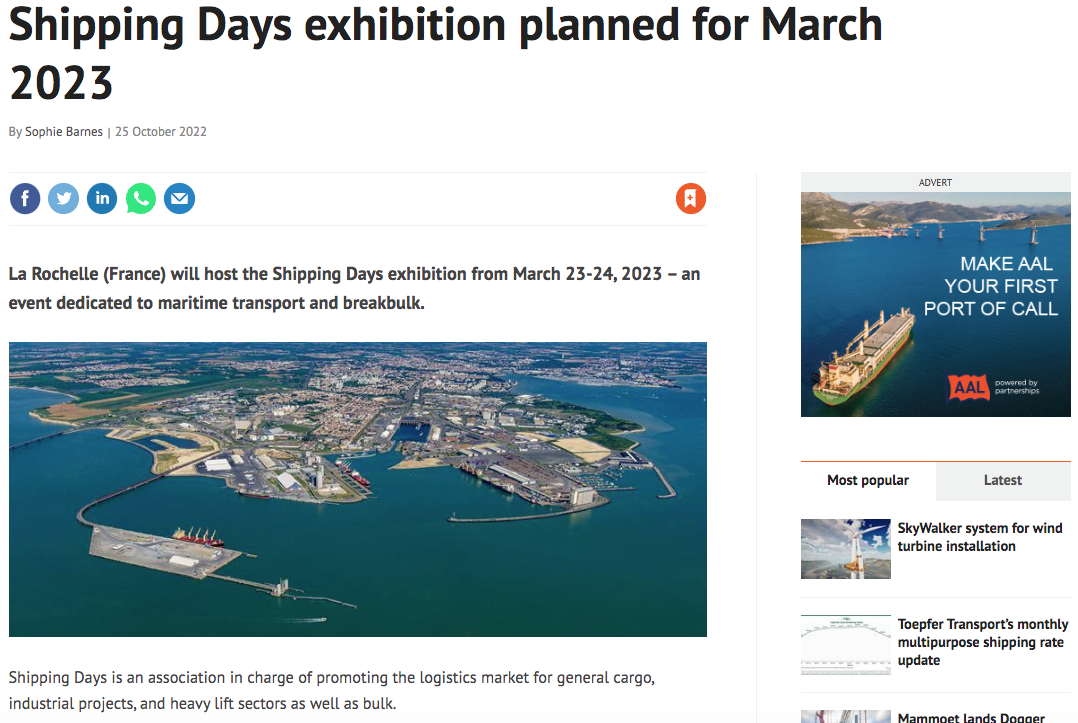Click the aerial port photo of La Rochelle
1078x723 pixels.
(x=358, y=489)
